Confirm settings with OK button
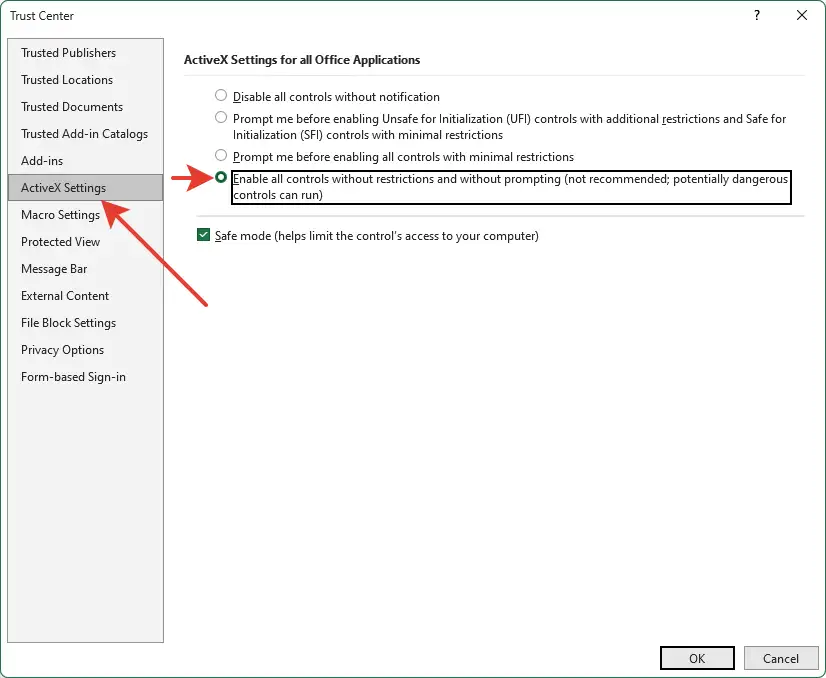Viewport: 826px width, 678px height. [x=696, y=657]
